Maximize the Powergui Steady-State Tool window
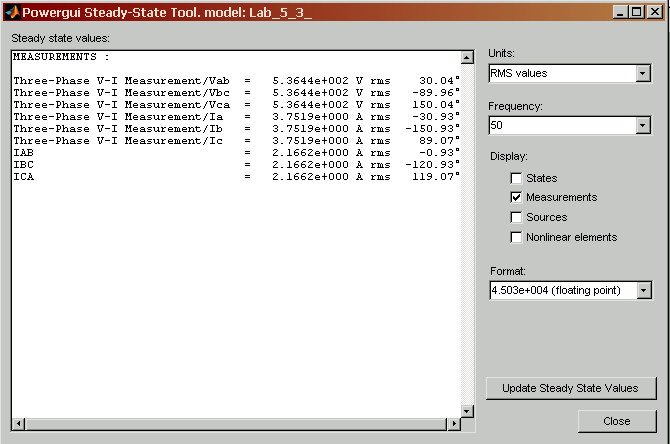Image resolution: width=670 pixels, height=444 pixels. (x=637, y=12)
